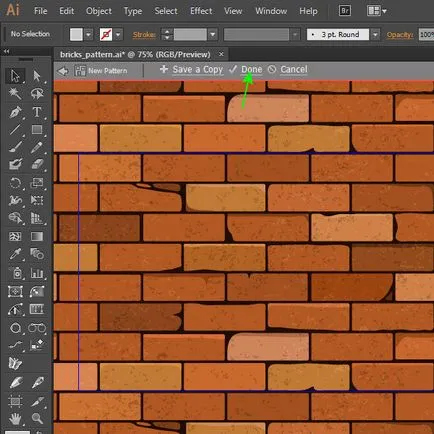Viewport: 434px width, 434px height.
Task: Choose the Free Transform tool
Action: 37,200
